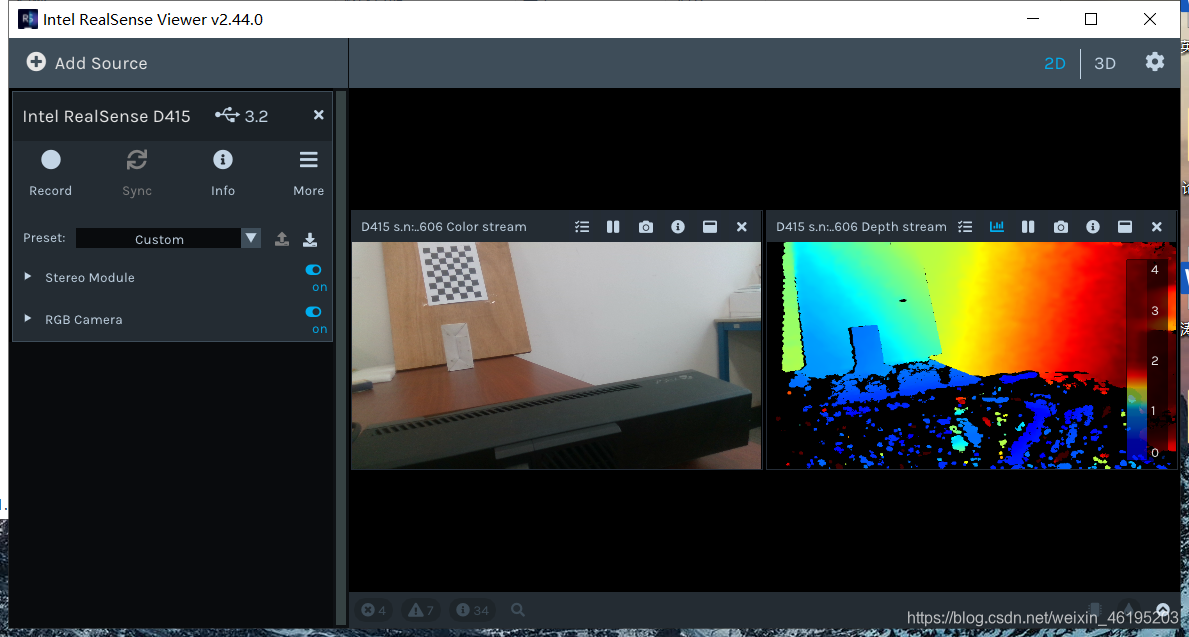Switch to 2D view

[x=1055, y=64]
